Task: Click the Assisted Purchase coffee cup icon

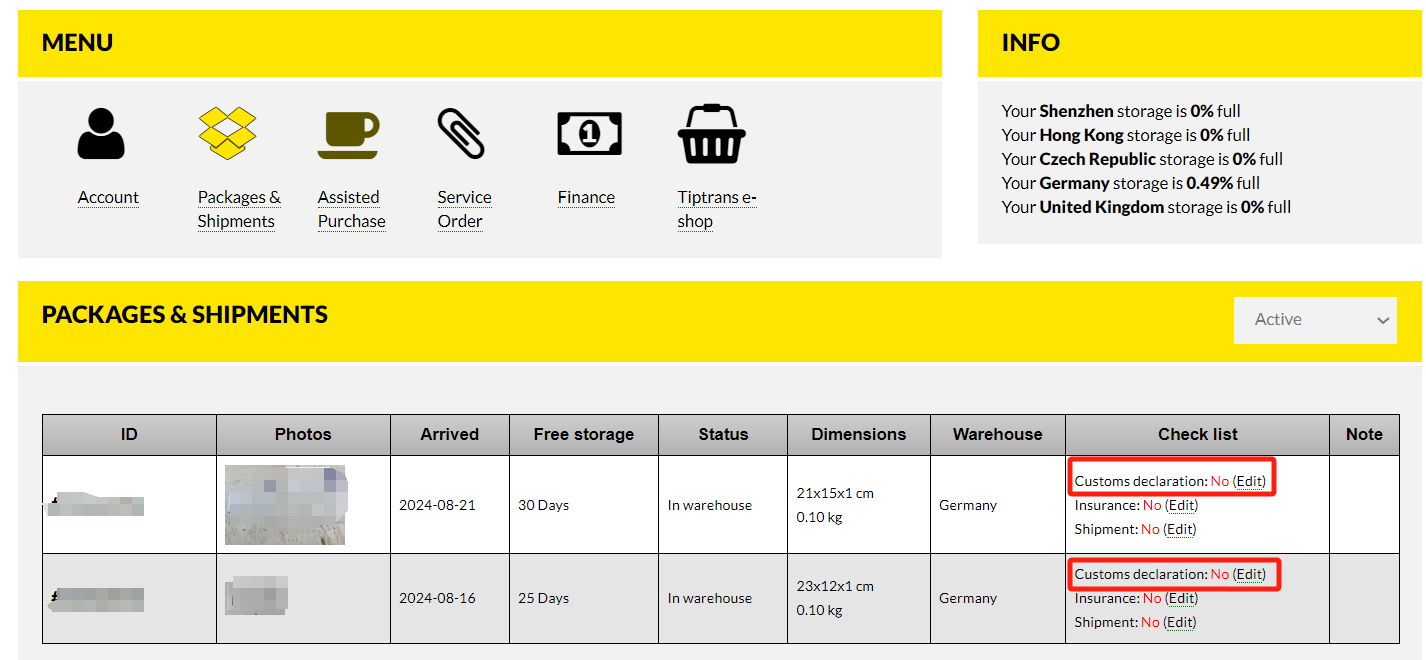Action: pos(348,134)
